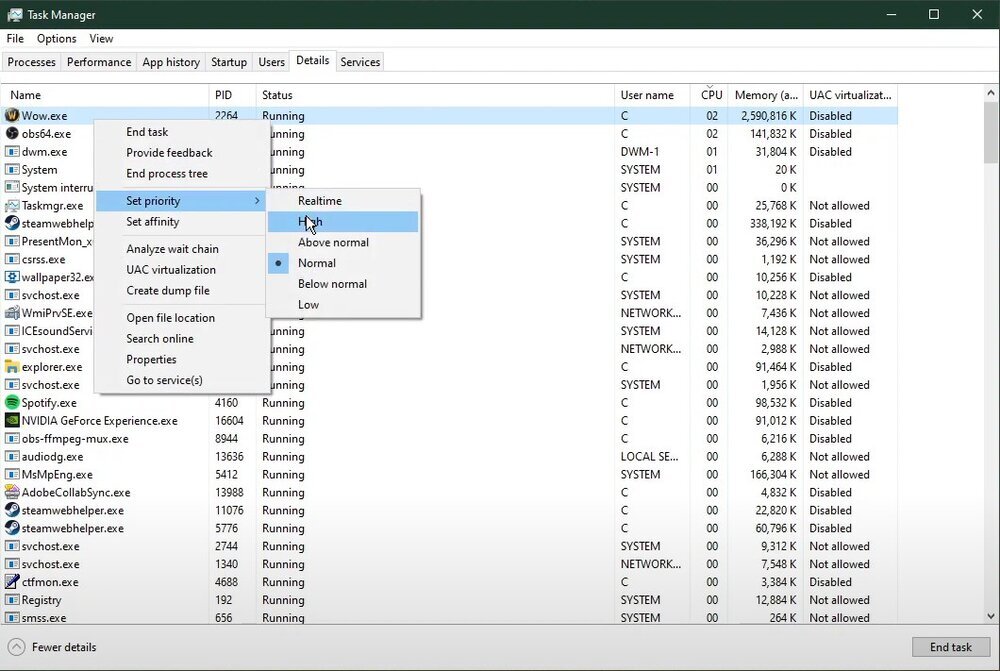The height and width of the screenshot is (671, 1000).
Task: Open the Options menu
Action: click(56, 39)
